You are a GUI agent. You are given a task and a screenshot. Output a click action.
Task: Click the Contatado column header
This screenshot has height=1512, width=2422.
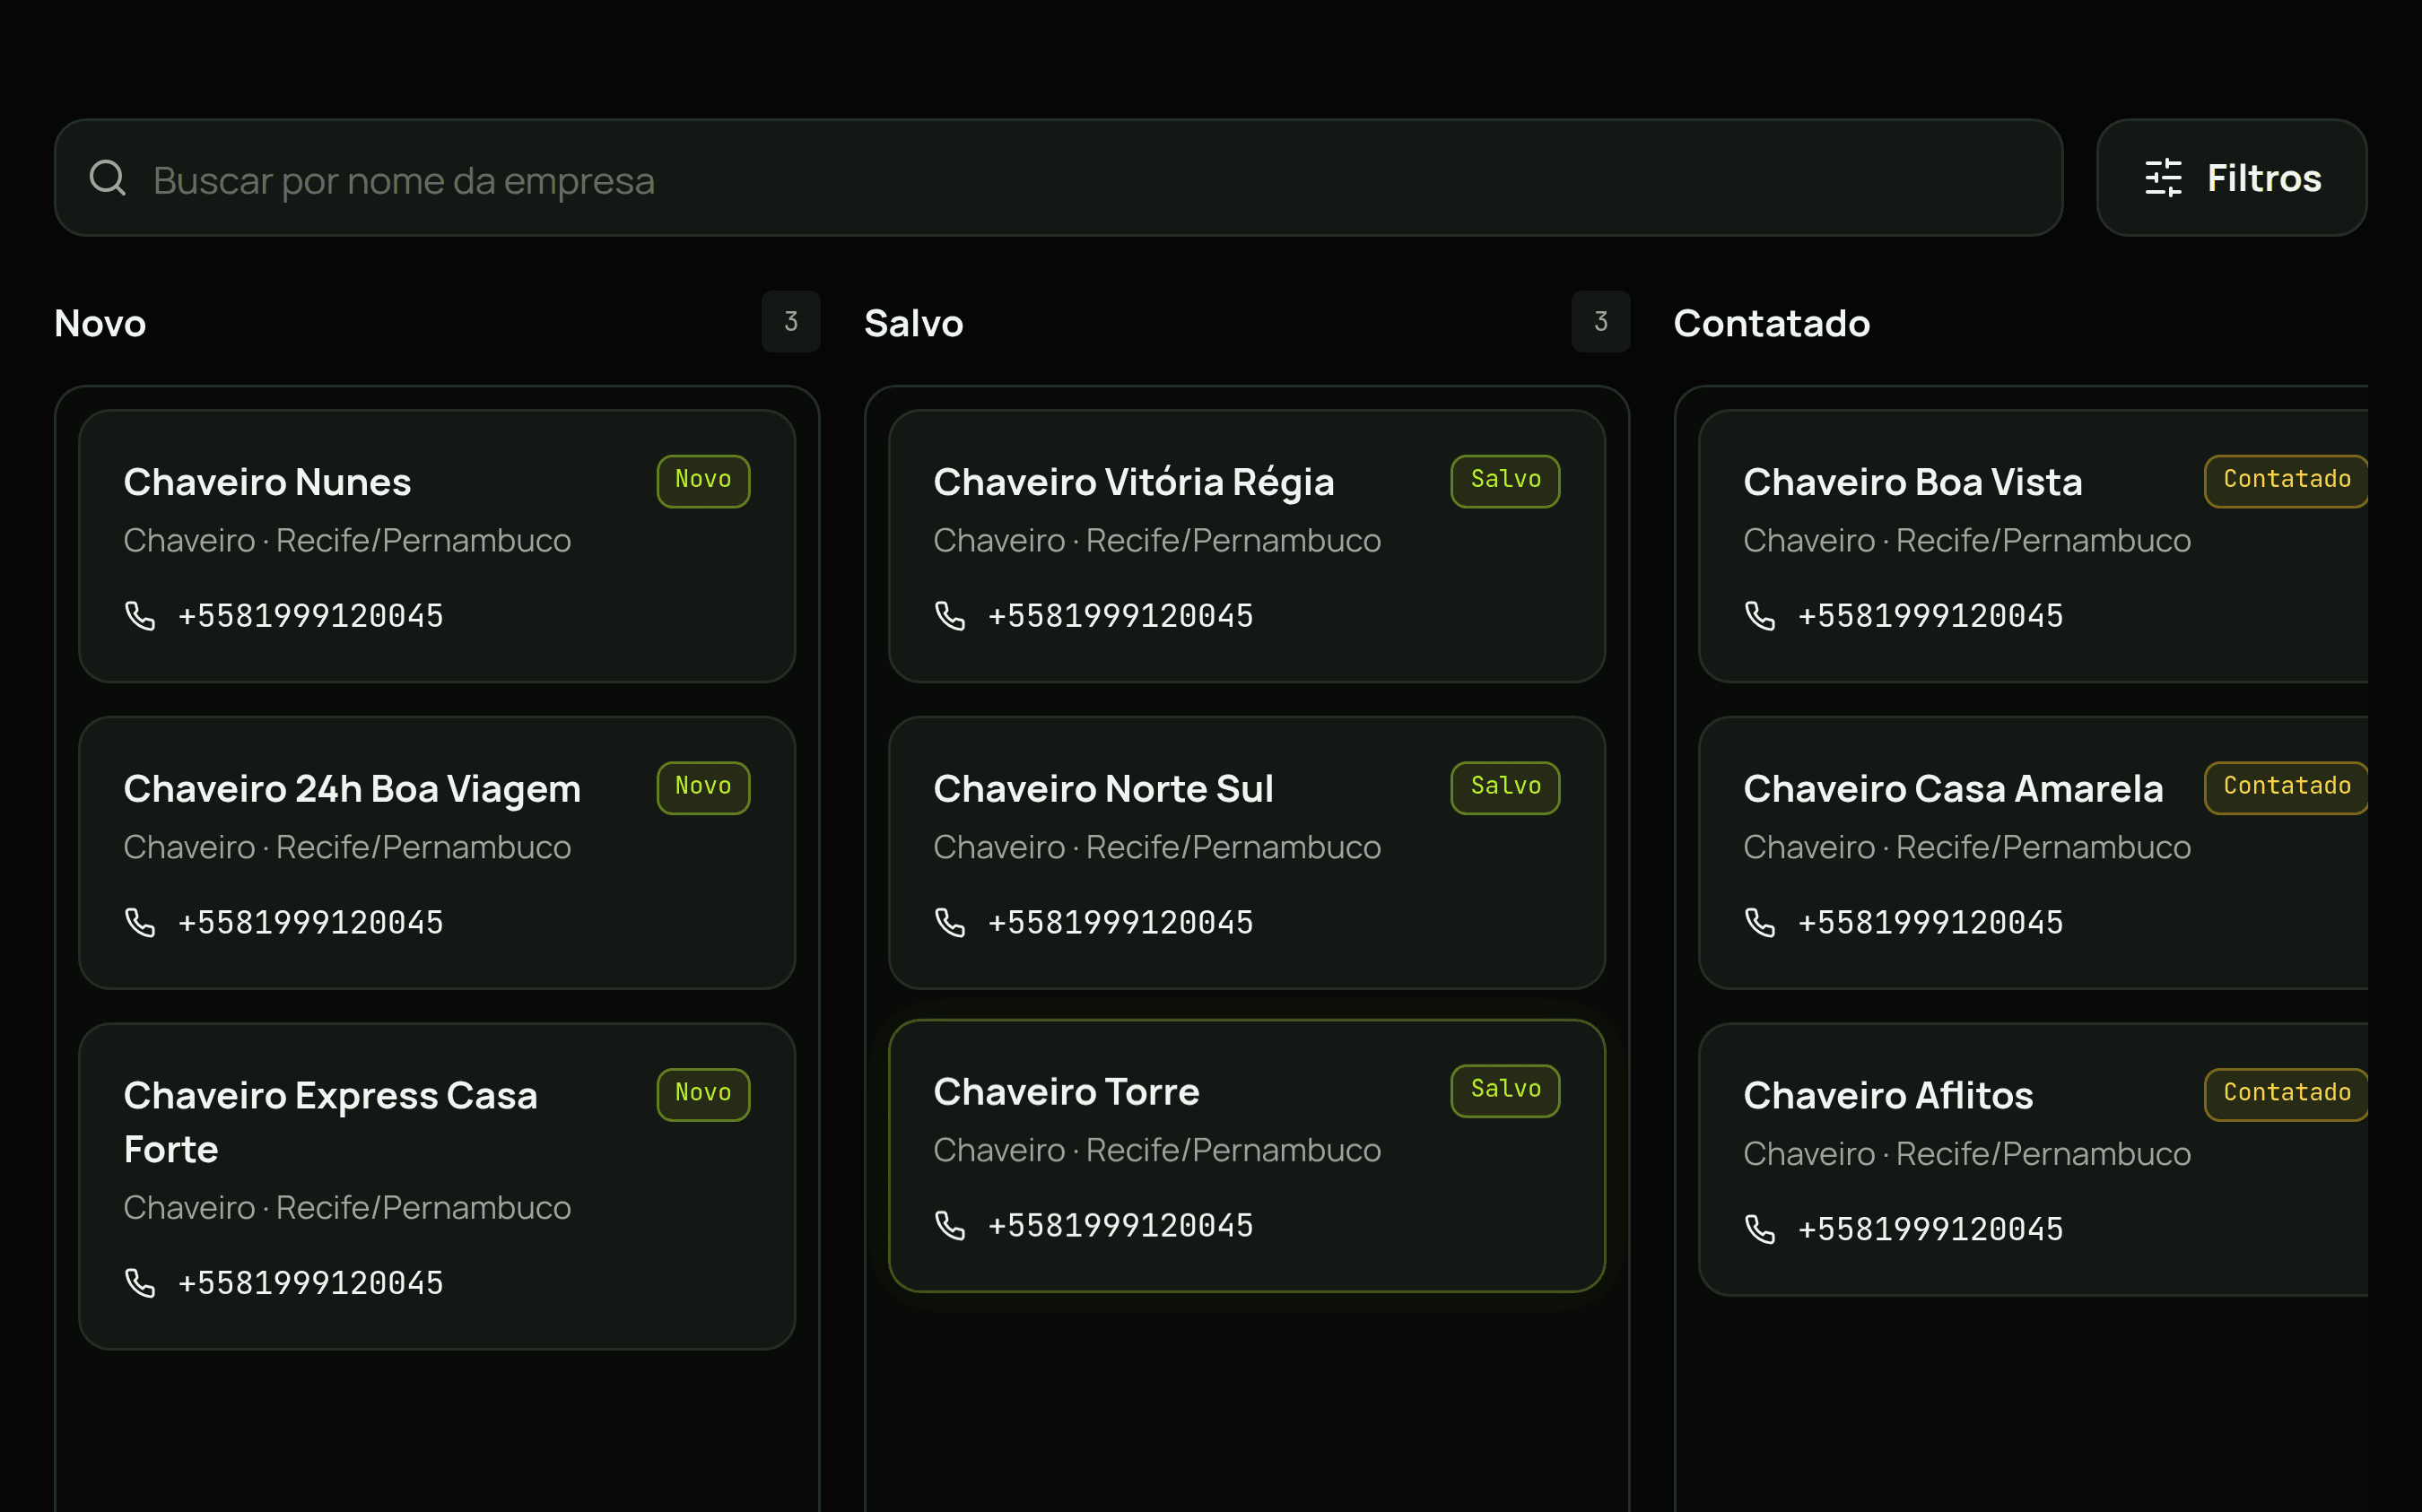click(1771, 323)
